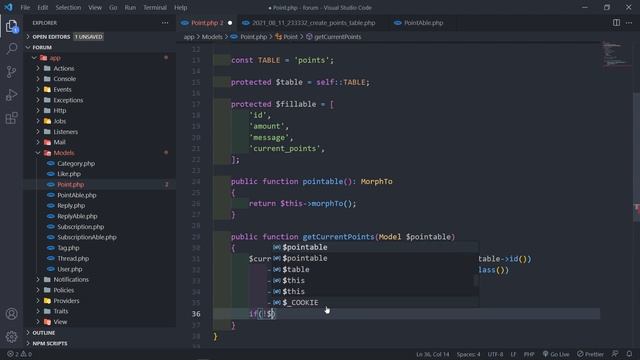Open the Search view icon
Viewport: 640px width, 360px height.
[11, 49]
